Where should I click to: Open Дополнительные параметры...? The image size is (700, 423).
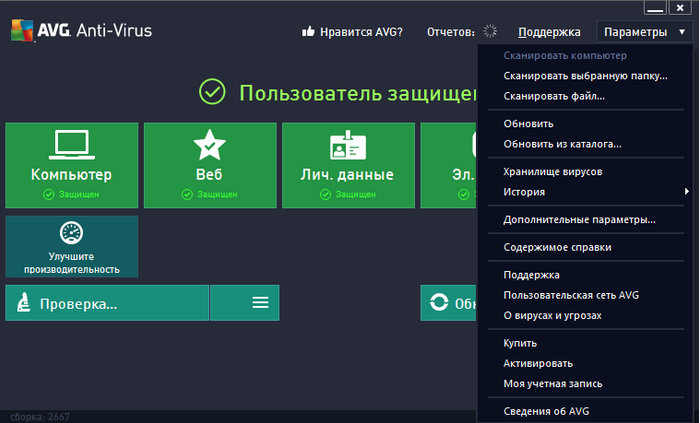[x=579, y=220]
